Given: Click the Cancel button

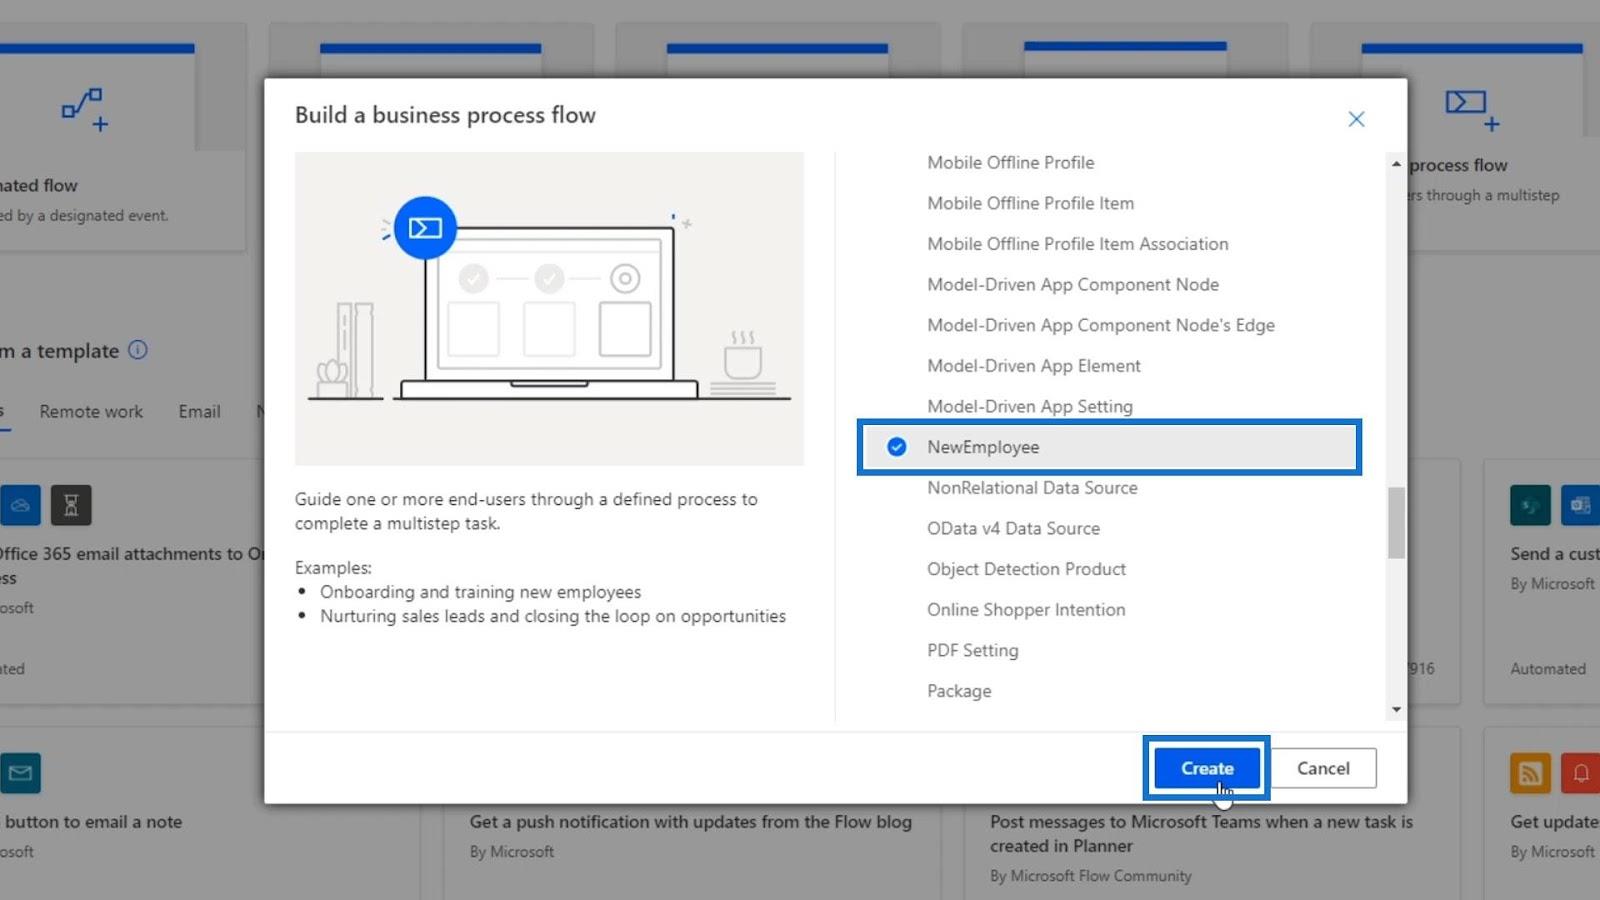Looking at the screenshot, I should click(1323, 768).
